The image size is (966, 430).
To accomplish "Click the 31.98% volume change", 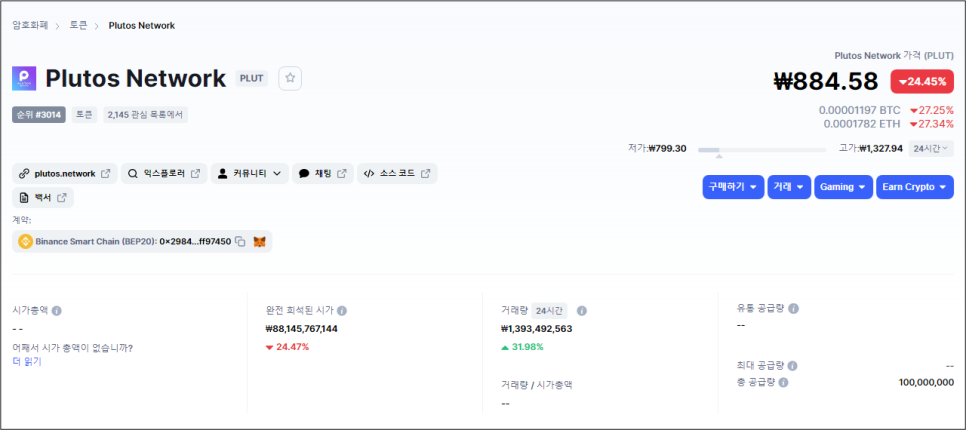I will pyautogui.click(x=522, y=347).
